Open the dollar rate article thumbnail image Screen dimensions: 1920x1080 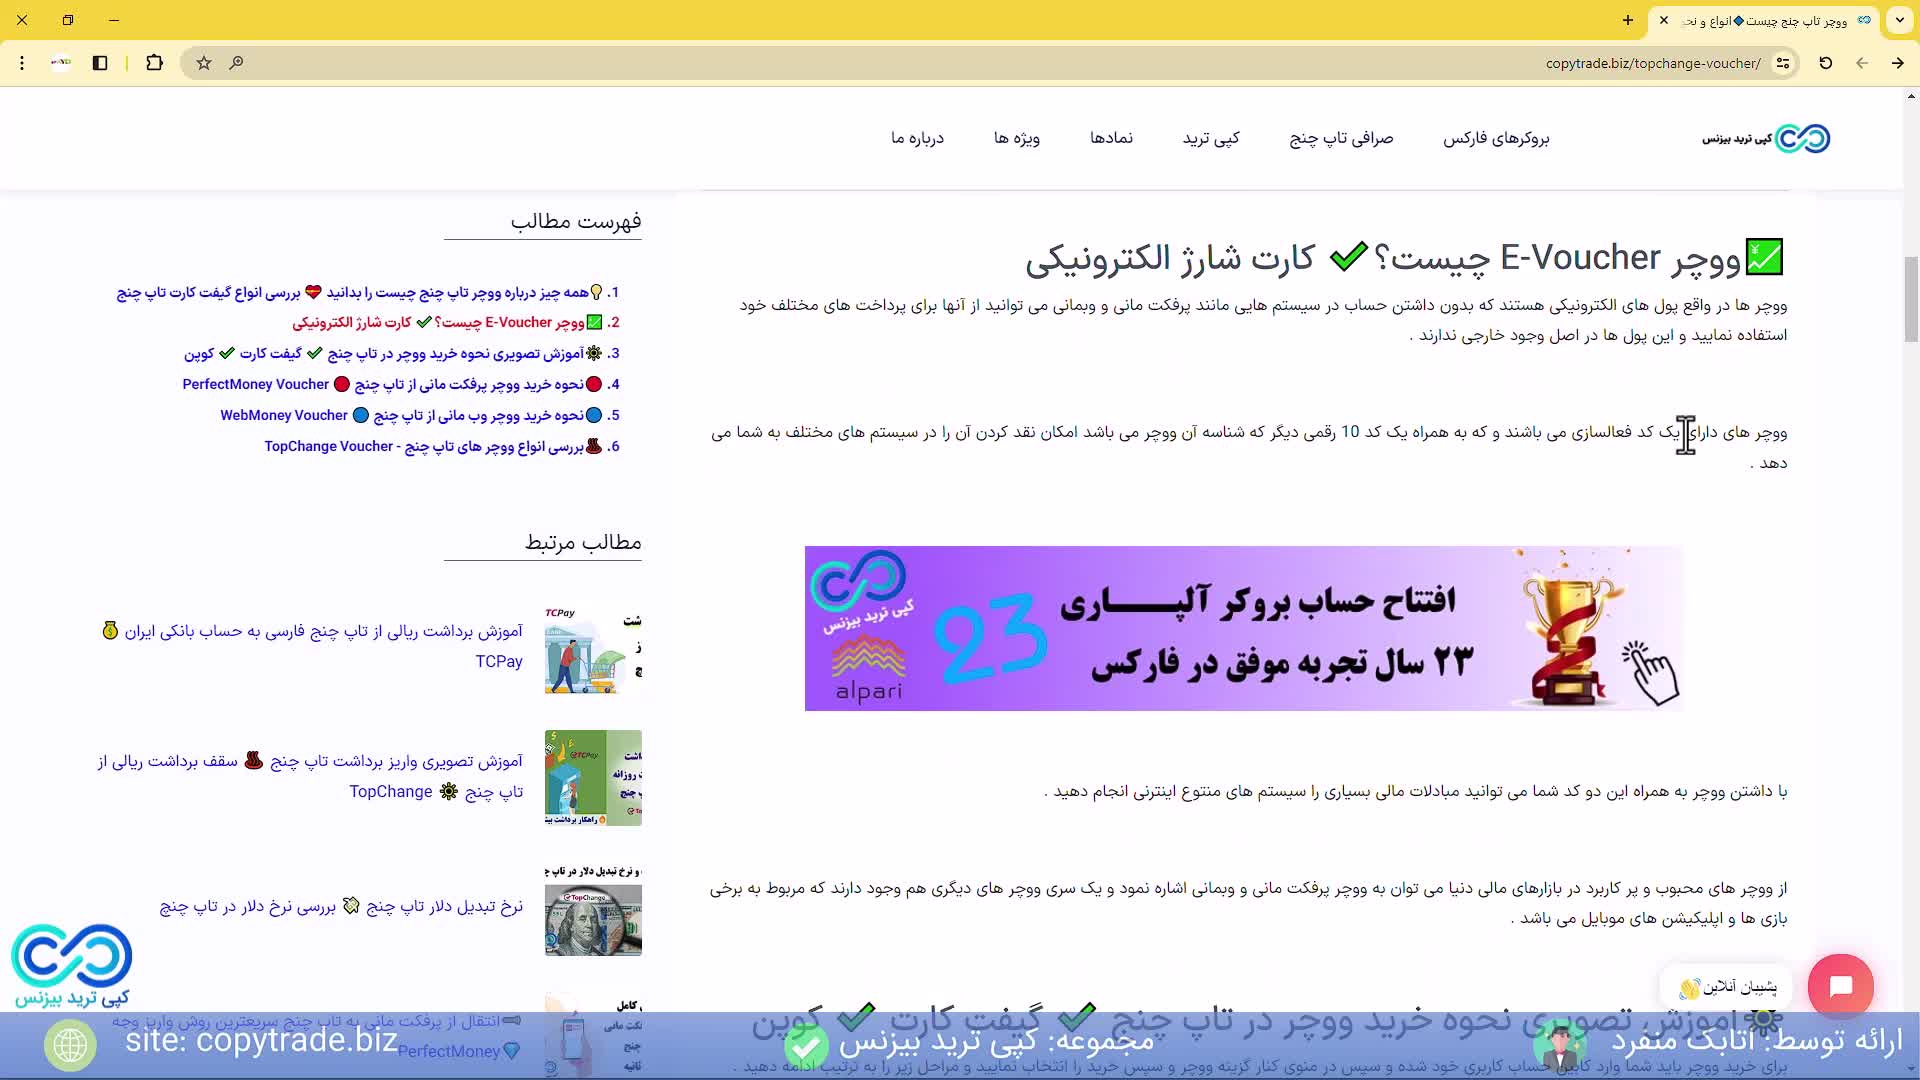pos(593,918)
